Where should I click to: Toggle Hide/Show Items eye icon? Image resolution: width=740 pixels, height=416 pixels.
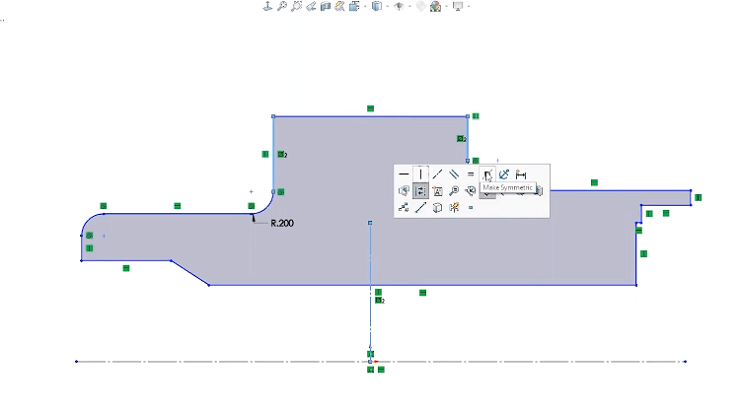click(x=399, y=6)
